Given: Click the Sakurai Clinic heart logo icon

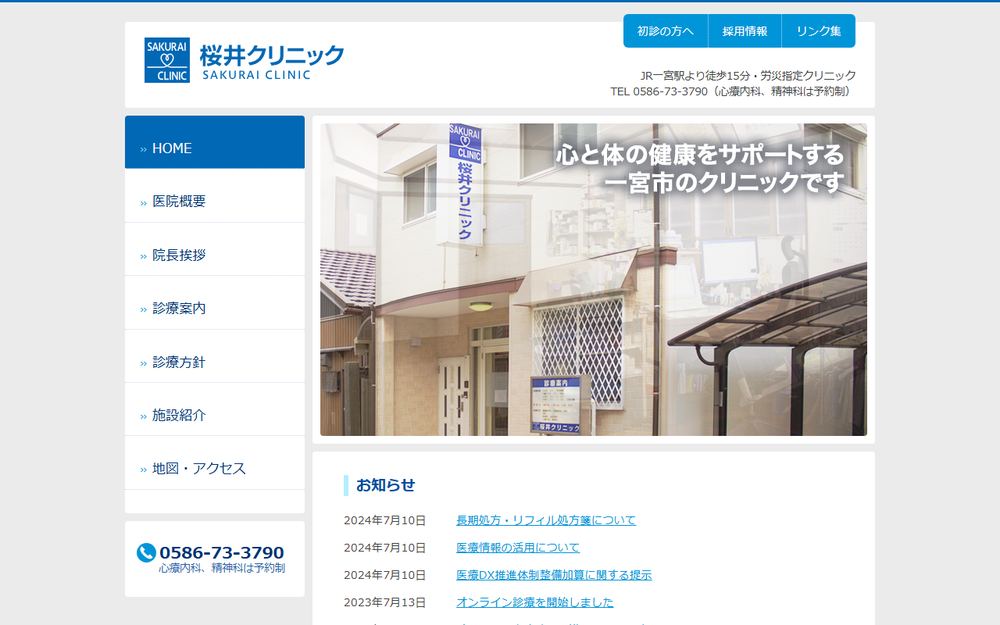Looking at the screenshot, I should point(167,60).
